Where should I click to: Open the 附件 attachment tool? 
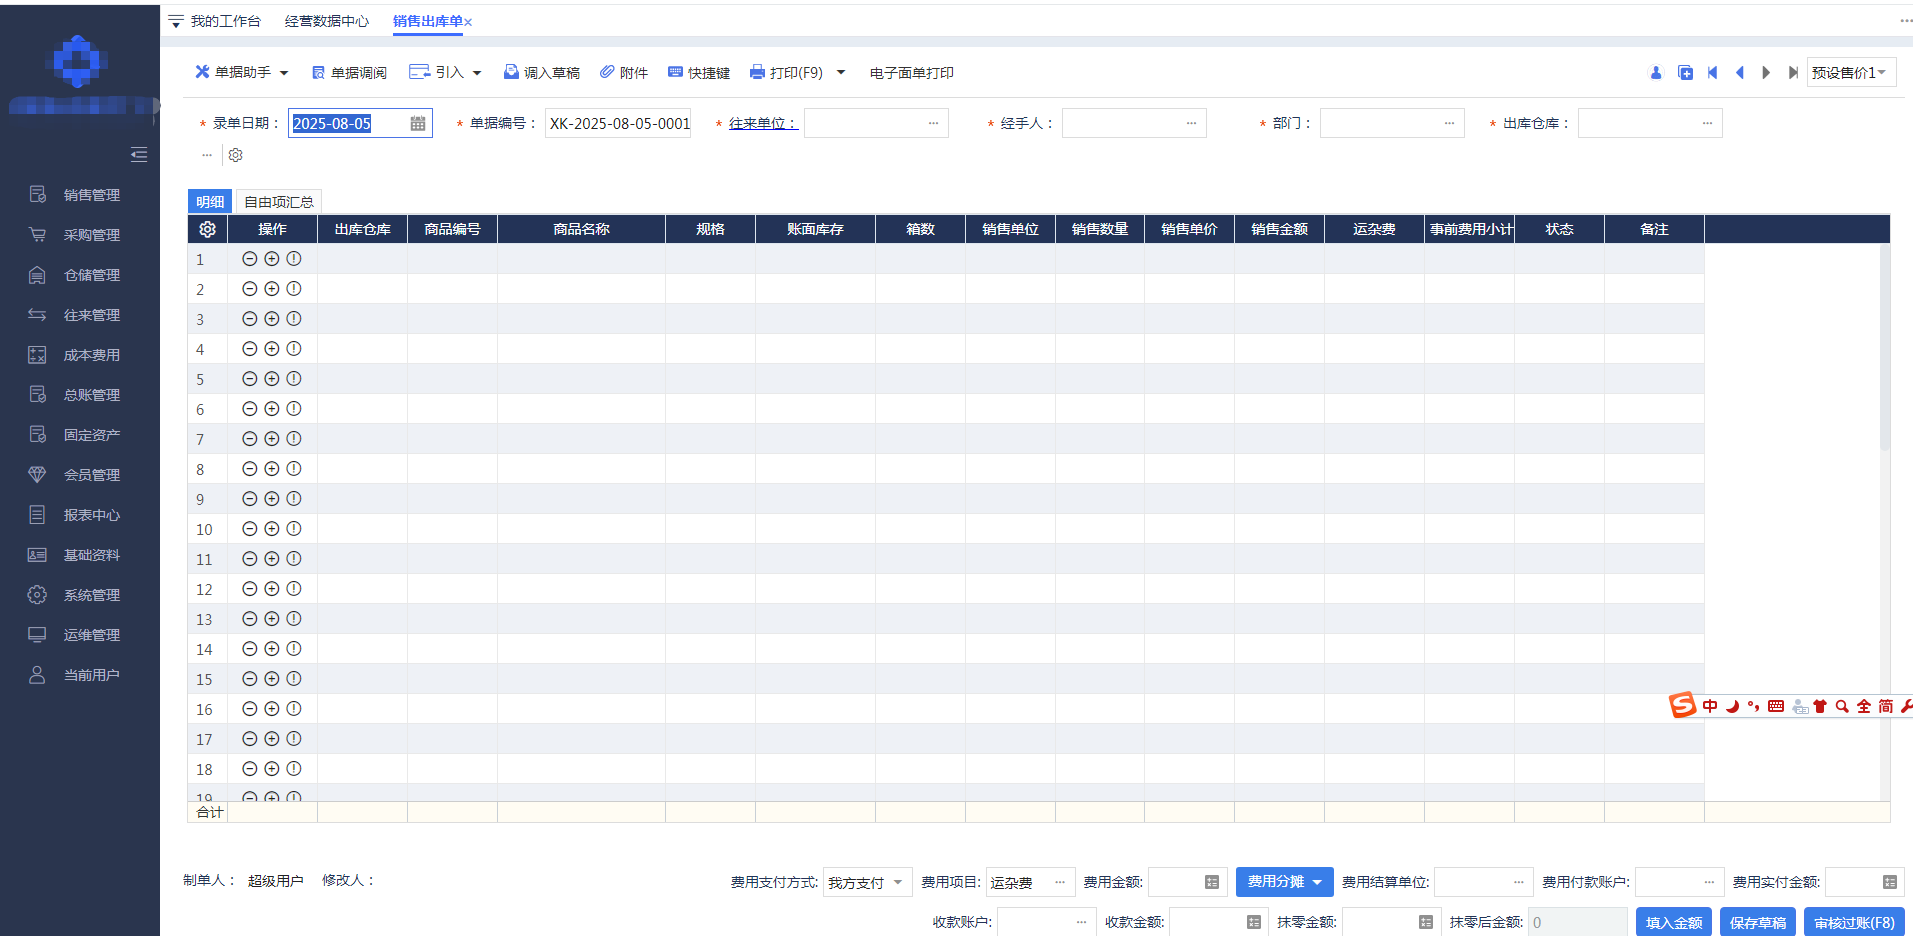click(624, 73)
